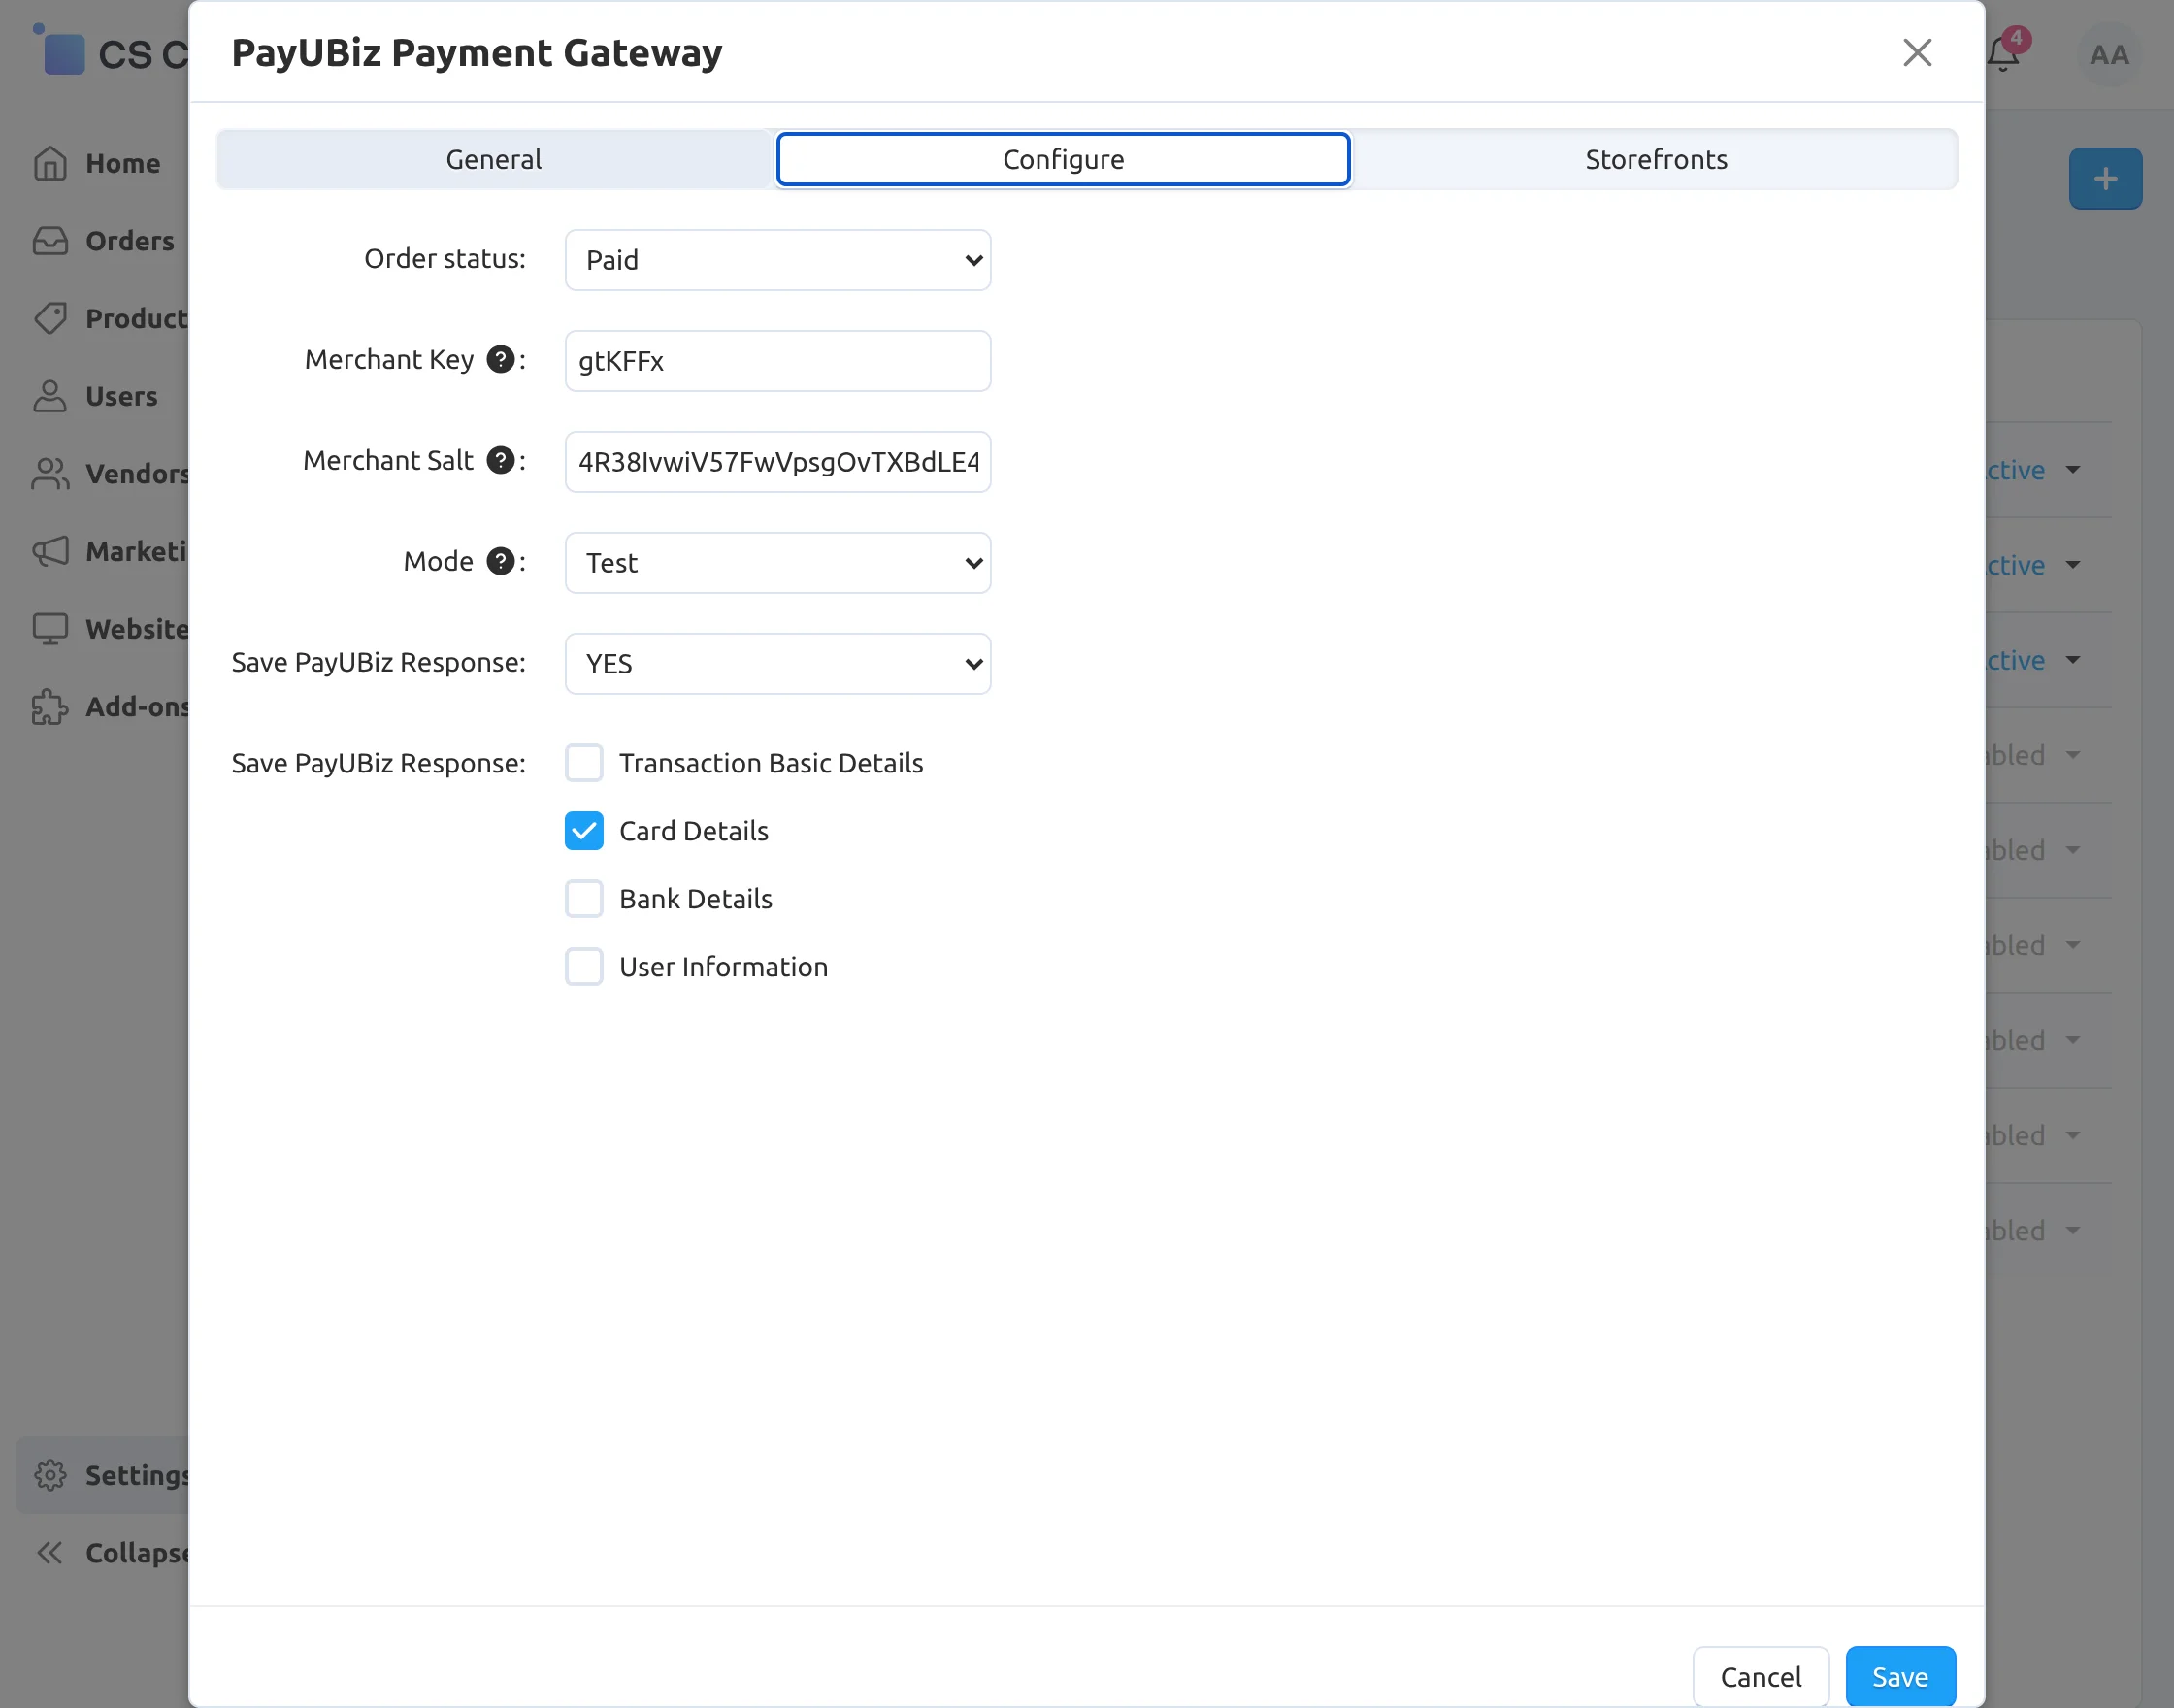Screen dimensions: 2174x1708
Task: Open the Home sidebar icon
Action: [x=50, y=163]
